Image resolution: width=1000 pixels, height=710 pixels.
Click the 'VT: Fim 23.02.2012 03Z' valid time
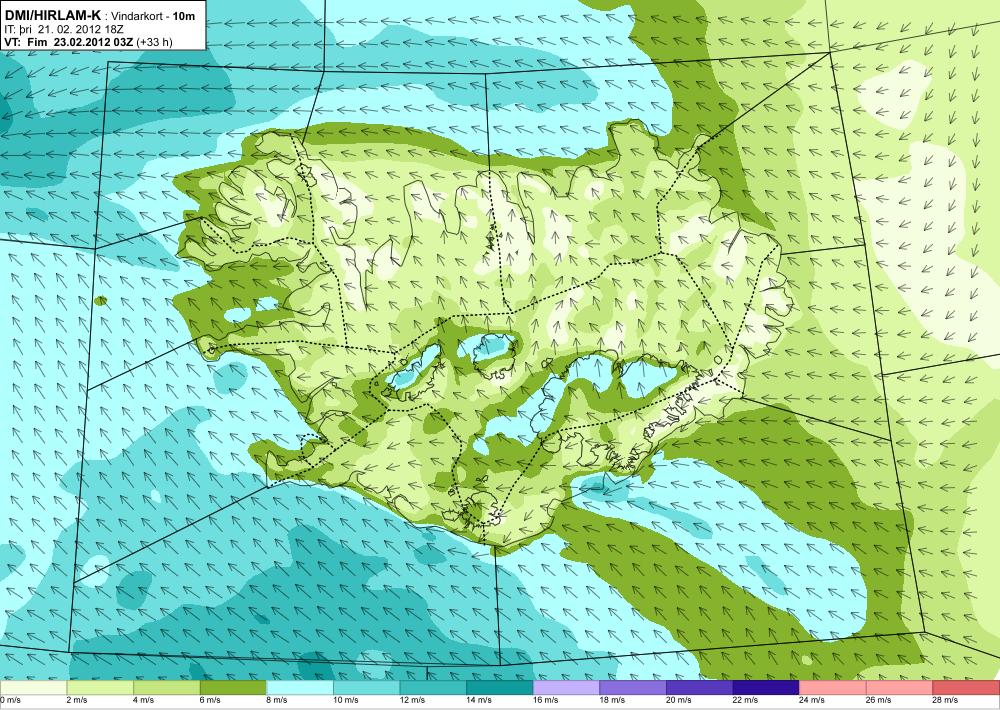(68, 42)
